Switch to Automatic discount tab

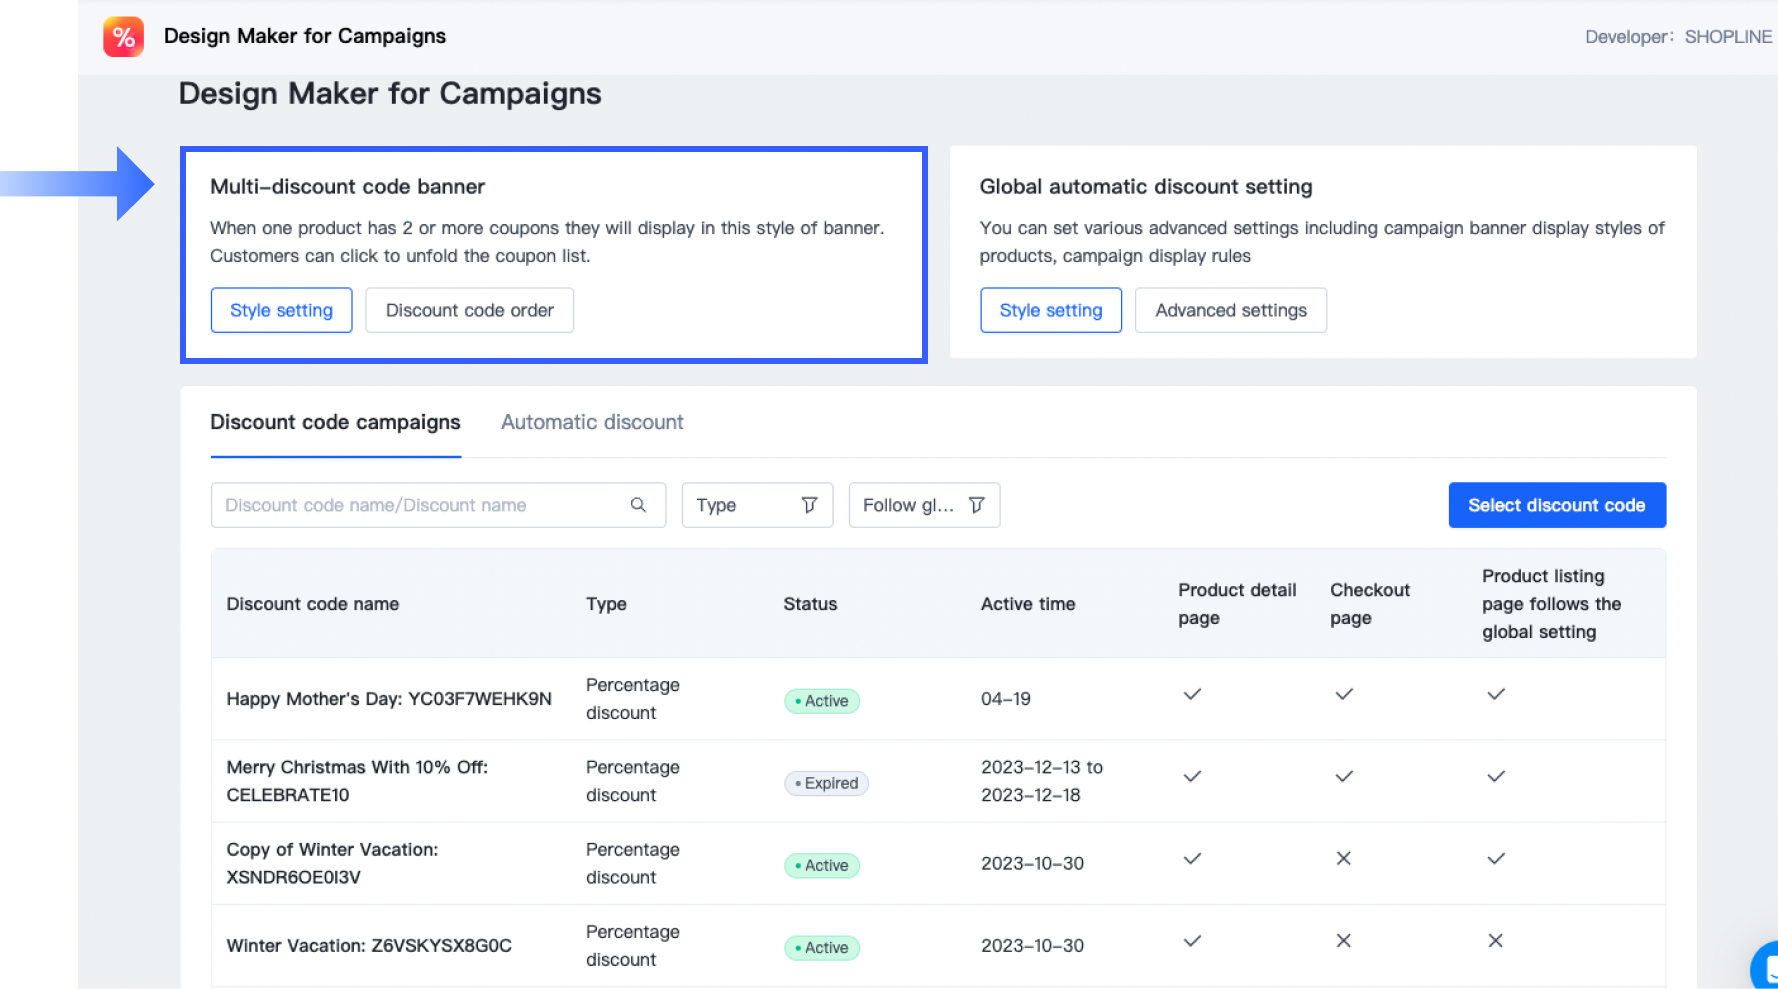(x=592, y=422)
